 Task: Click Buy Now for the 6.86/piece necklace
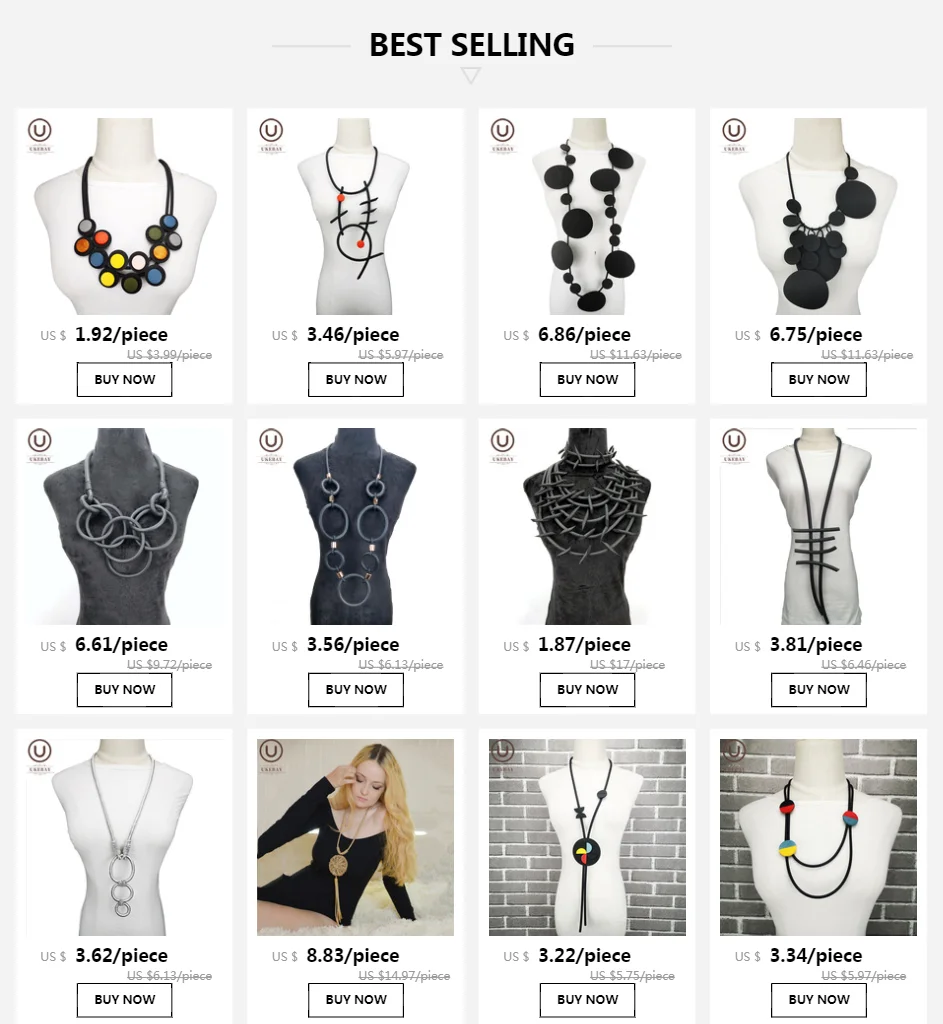point(587,379)
